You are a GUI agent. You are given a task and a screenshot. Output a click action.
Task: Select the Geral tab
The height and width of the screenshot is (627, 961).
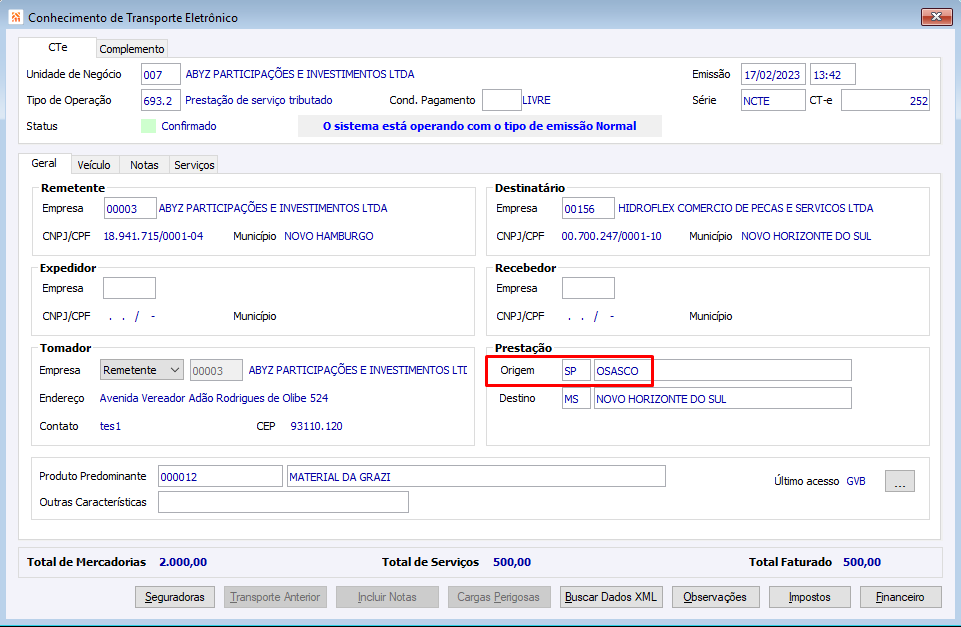(44, 163)
